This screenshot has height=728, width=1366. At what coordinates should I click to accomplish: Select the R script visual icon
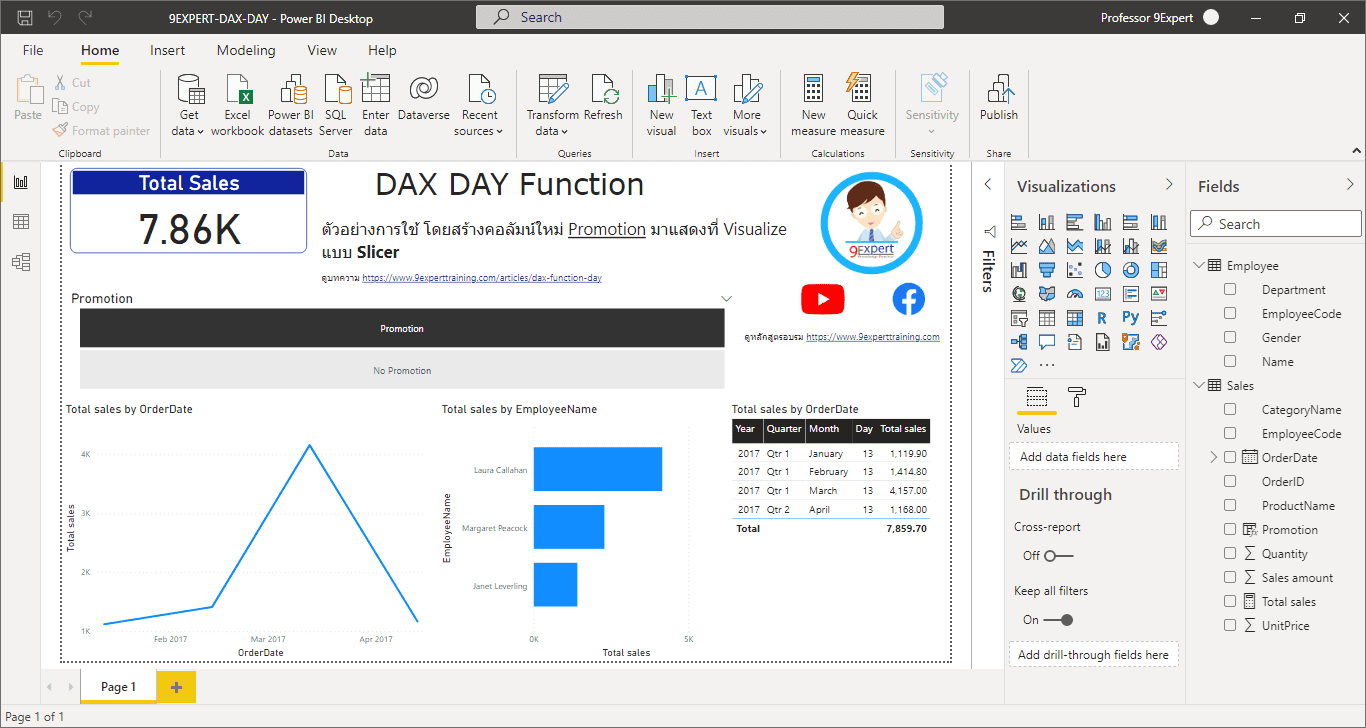(x=1102, y=317)
